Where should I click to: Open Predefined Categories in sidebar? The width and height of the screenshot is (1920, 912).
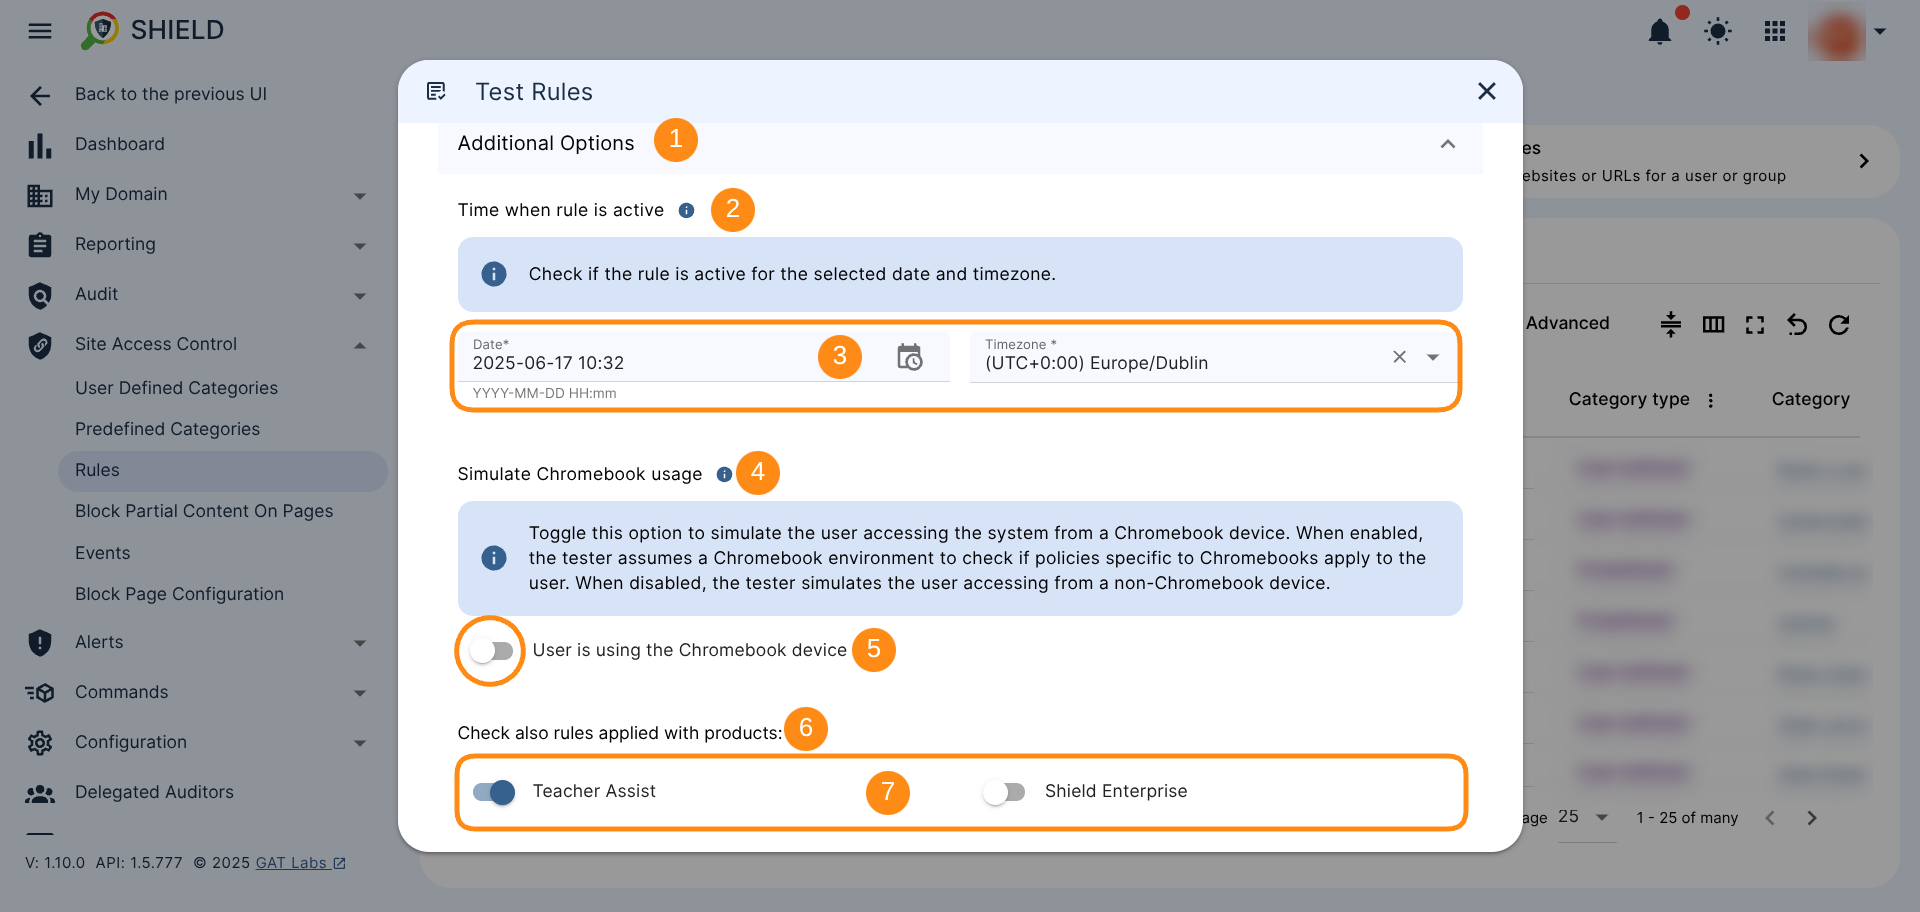[x=167, y=429]
